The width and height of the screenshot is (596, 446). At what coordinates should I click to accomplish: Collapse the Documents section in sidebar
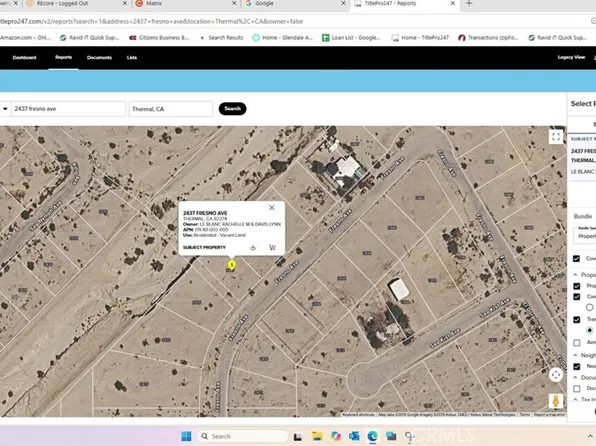pos(575,378)
